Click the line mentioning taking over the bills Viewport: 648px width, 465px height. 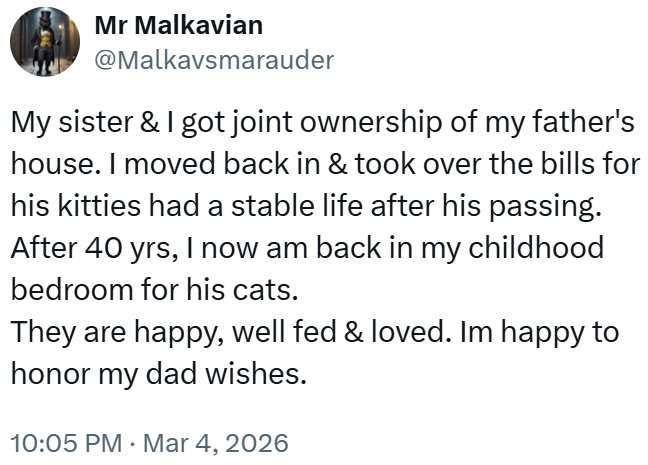[x=324, y=163]
